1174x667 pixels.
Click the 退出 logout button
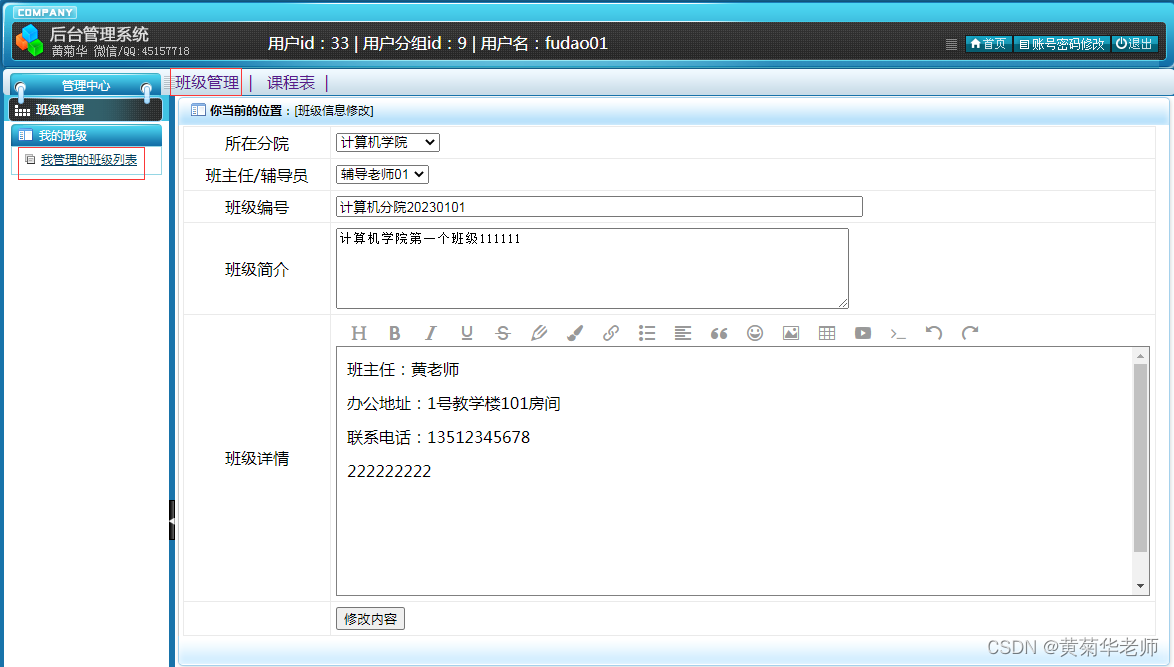pyautogui.click(x=1134, y=44)
